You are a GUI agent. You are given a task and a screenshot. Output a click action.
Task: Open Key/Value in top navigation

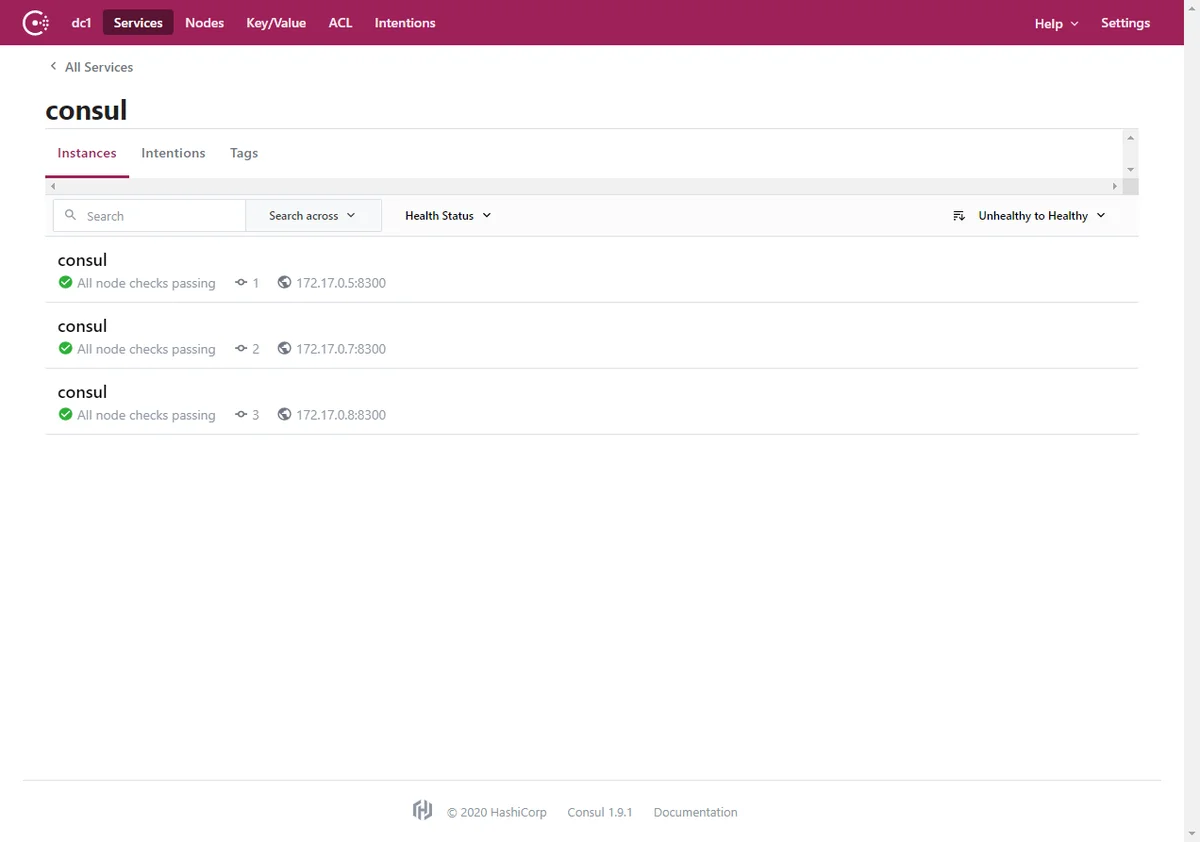pos(276,23)
